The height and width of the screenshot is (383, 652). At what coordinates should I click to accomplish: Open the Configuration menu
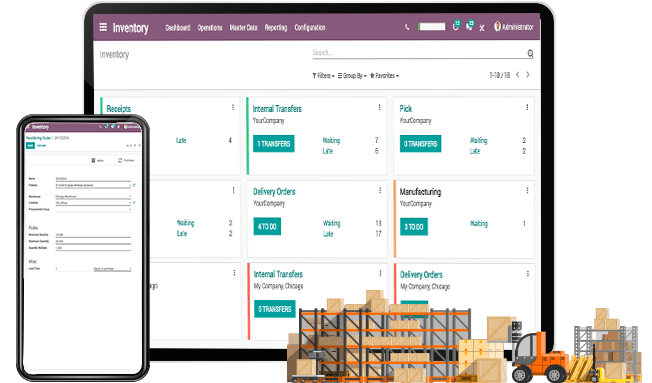[x=310, y=27]
